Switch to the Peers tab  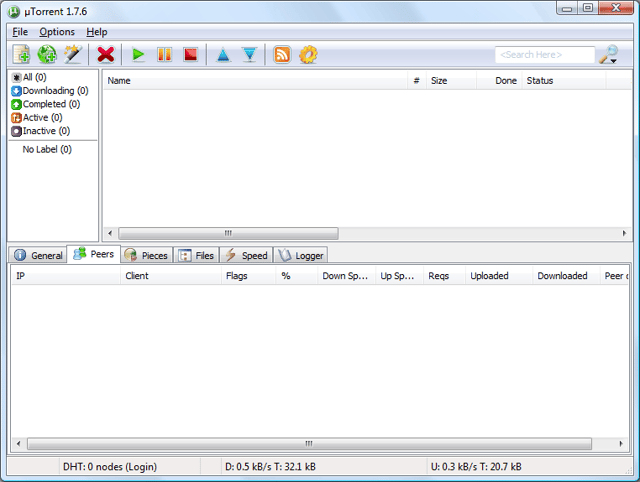click(x=93, y=254)
